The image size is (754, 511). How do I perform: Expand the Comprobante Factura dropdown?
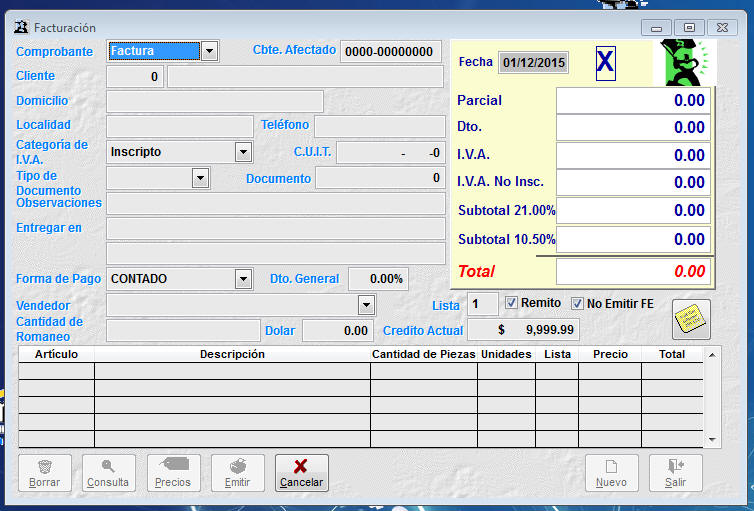209,51
